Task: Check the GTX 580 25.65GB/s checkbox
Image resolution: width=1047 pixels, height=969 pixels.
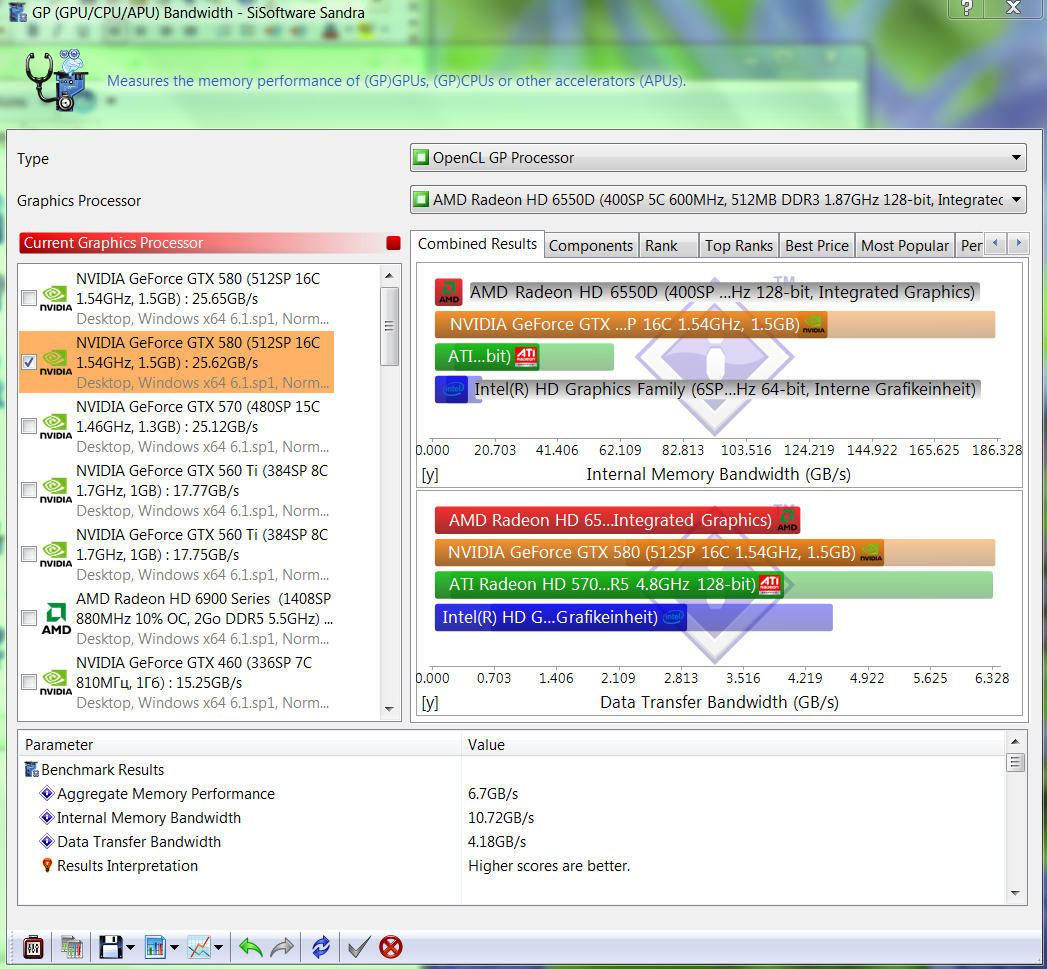Action: [29, 298]
